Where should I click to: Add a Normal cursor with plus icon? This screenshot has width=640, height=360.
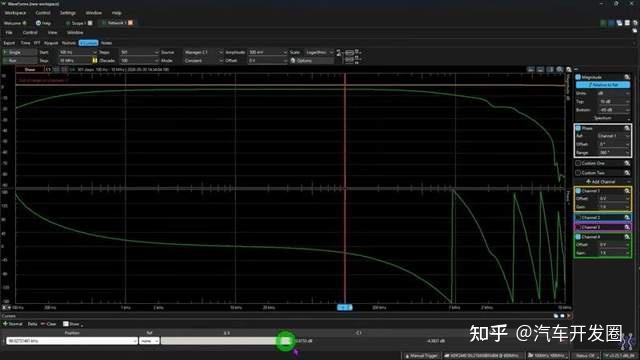click(5, 324)
